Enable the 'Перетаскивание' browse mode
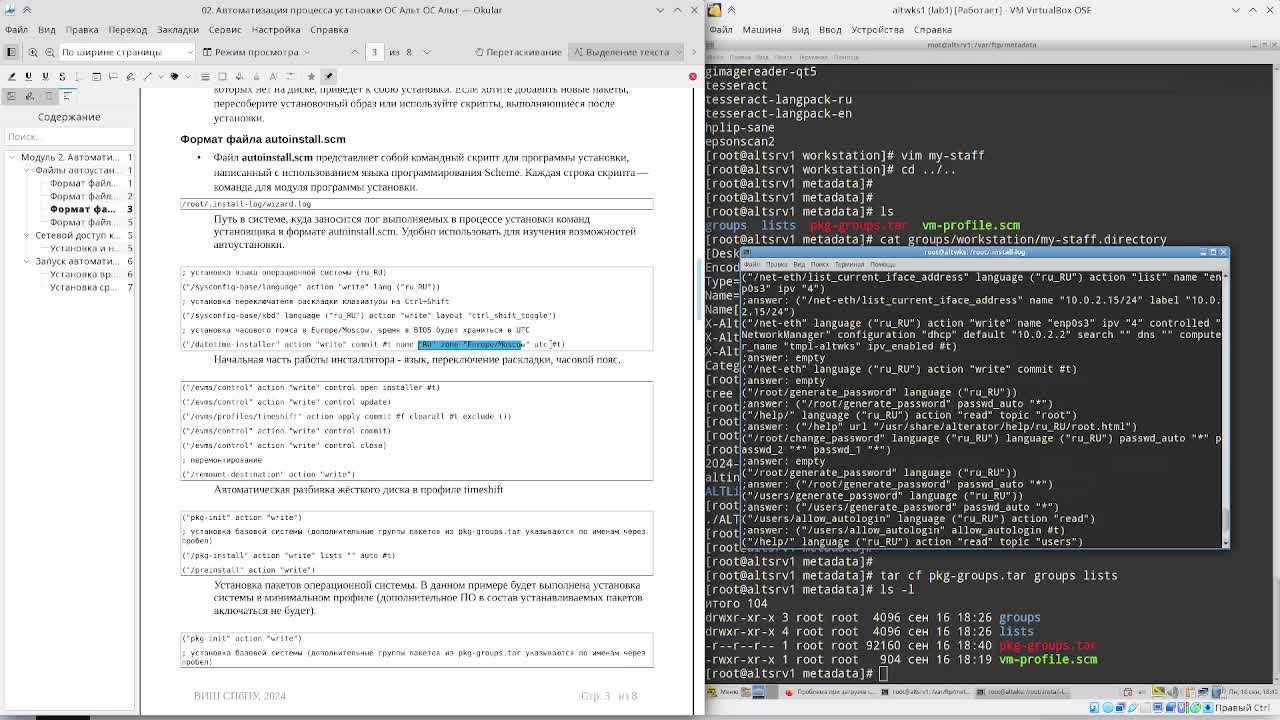This screenshot has height=720, width=1280. coord(518,52)
